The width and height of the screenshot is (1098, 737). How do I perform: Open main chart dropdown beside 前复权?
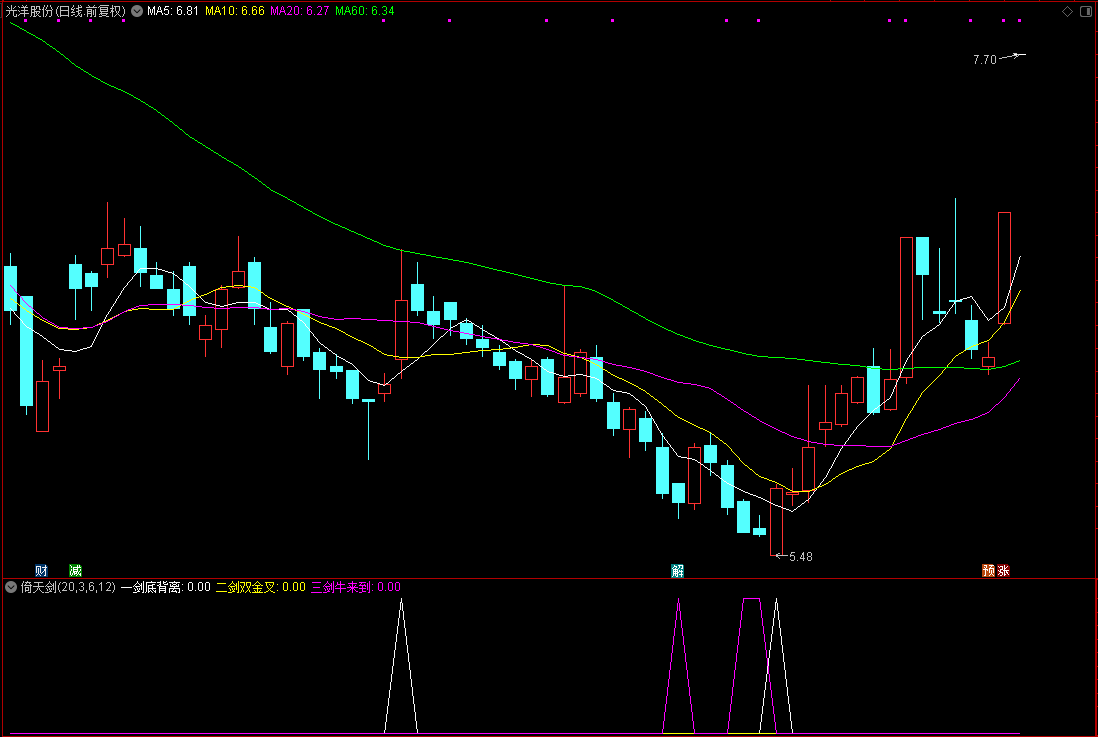(x=137, y=11)
